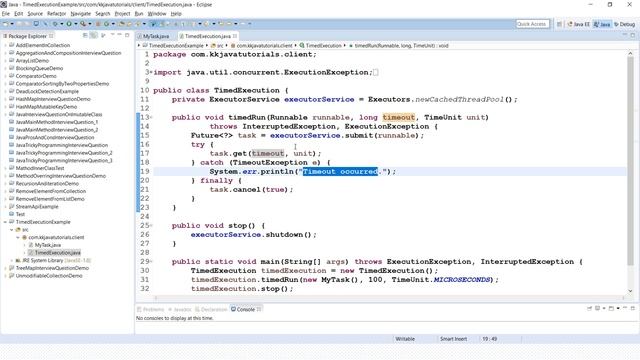Screen dimensions: 640x360
Task: Click the Open Console icon
Action: [x=611, y=308]
